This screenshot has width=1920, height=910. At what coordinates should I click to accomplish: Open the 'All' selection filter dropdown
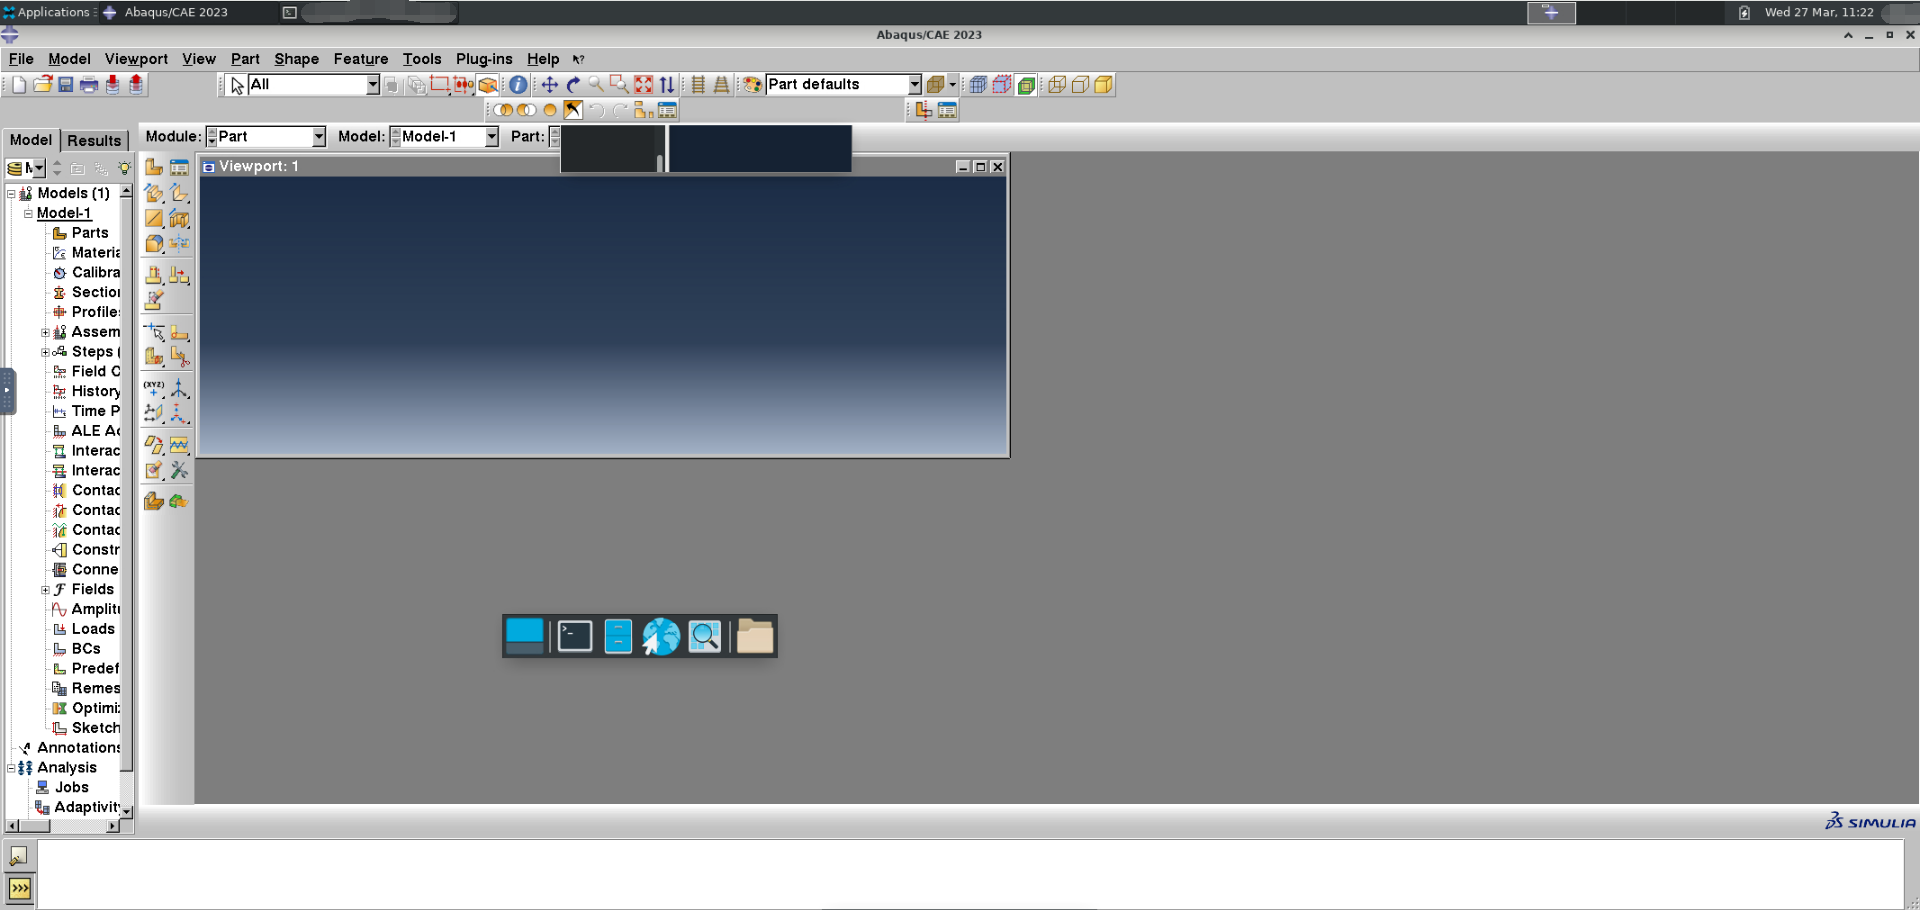(372, 85)
